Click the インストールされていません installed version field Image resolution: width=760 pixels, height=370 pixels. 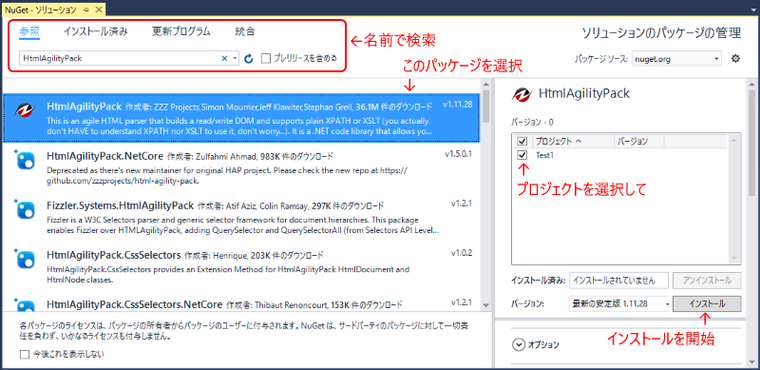tap(619, 280)
